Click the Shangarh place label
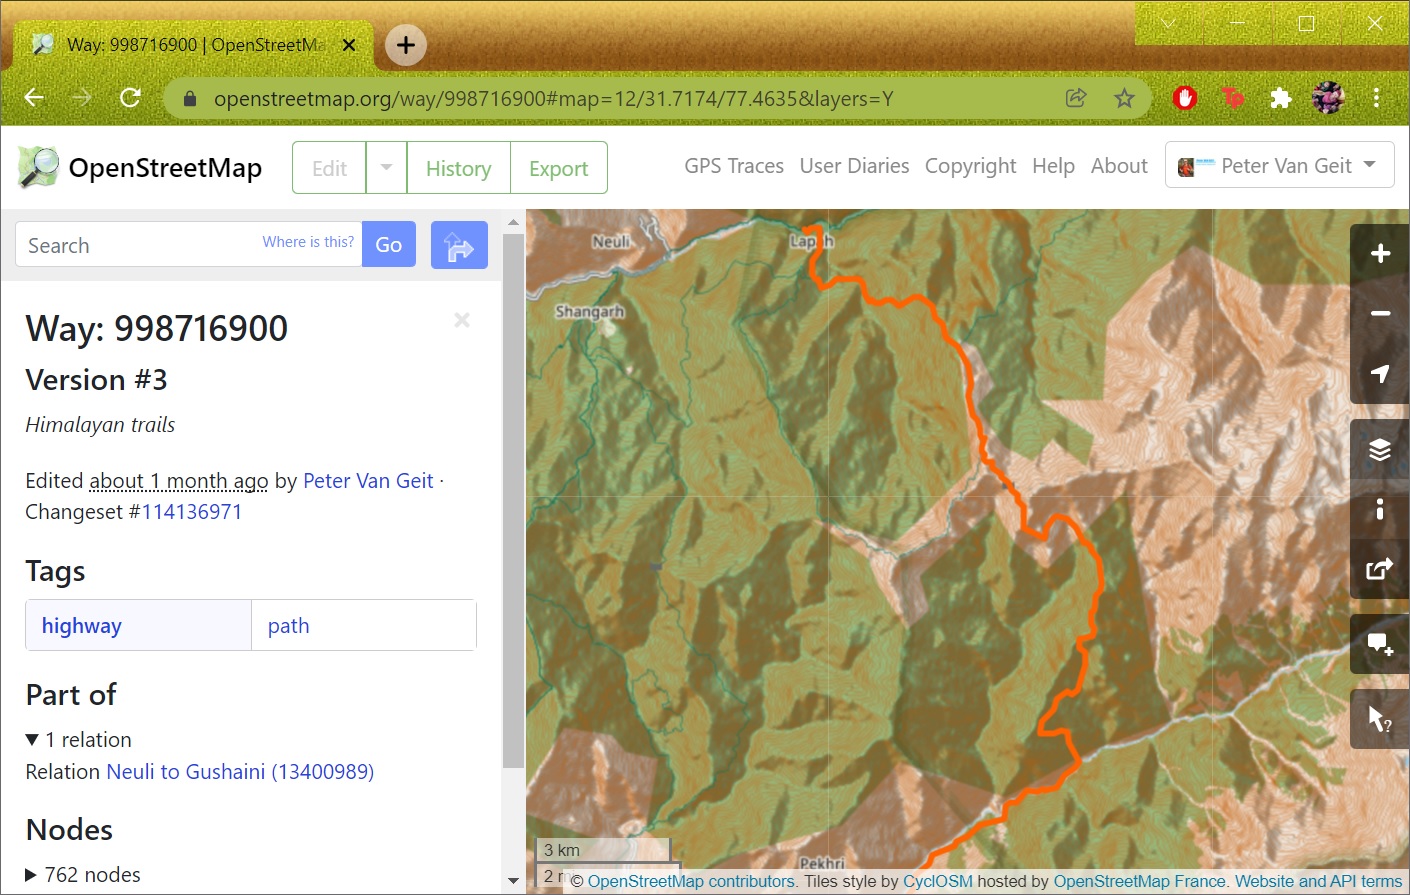 click(589, 312)
